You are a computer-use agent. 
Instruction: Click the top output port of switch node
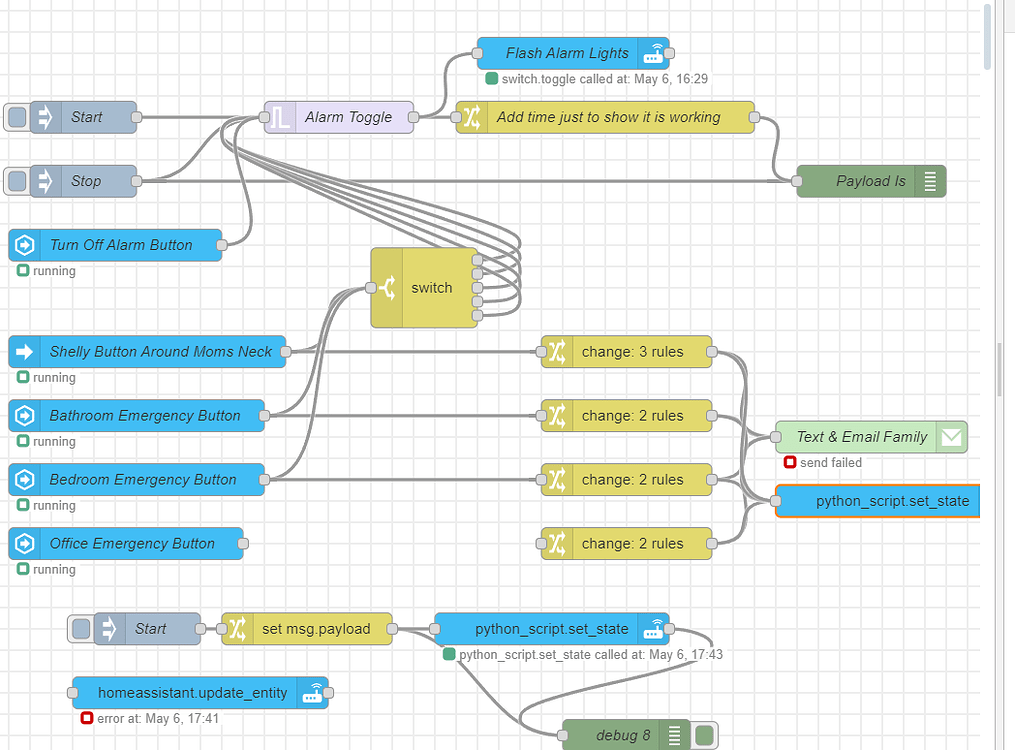(478, 260)
